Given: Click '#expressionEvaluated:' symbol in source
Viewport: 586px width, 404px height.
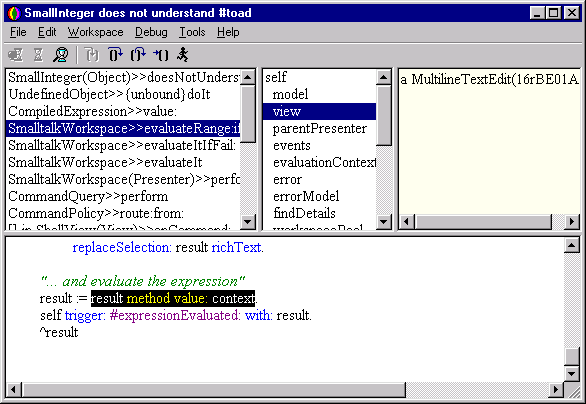Looking at the screenshot, I should [x=175, y=315].
